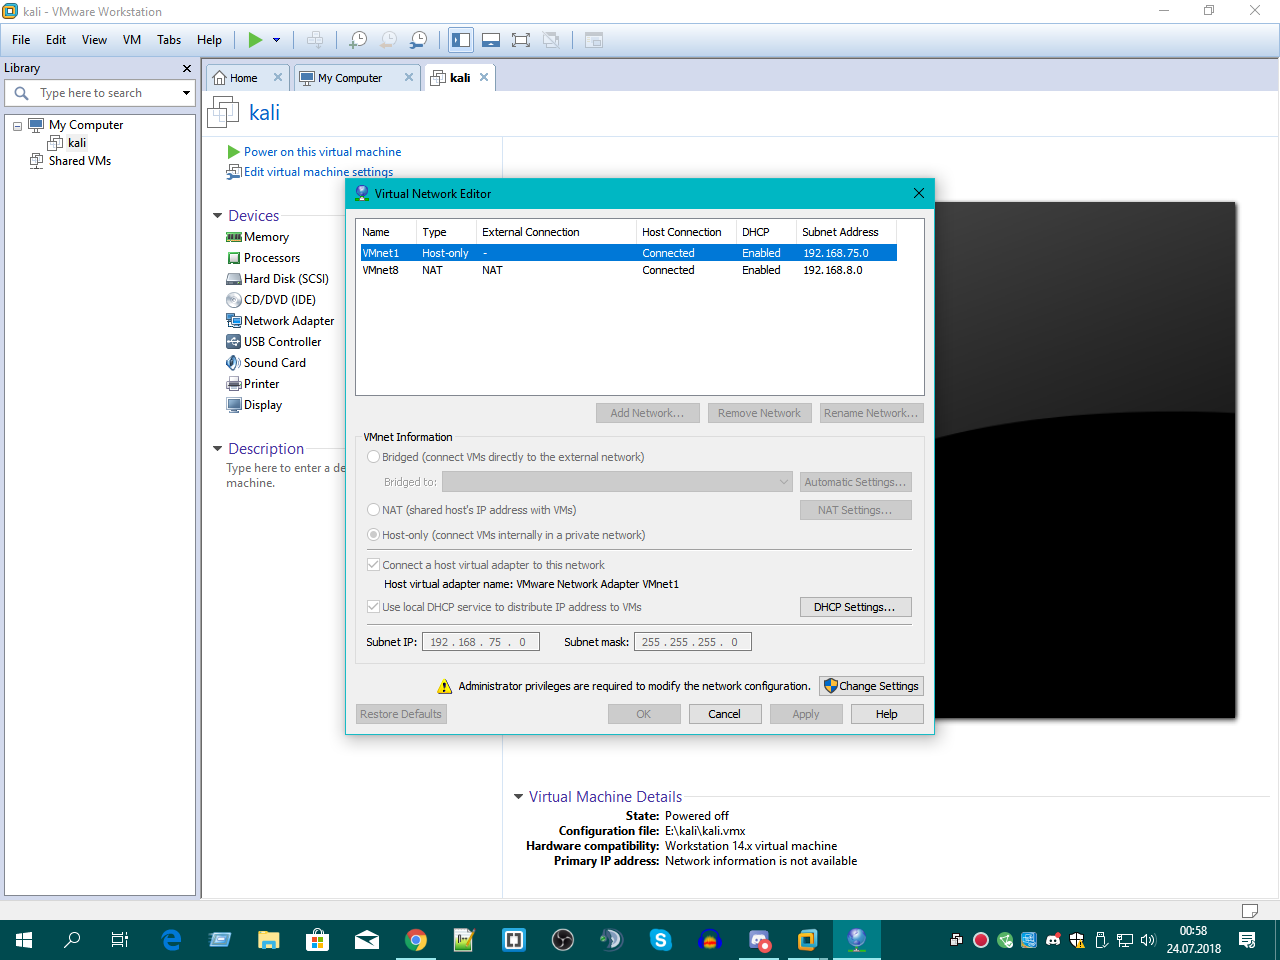1280x960 pixels.
Task: Open the Bridged to dropdown
Action: point(617,482)
